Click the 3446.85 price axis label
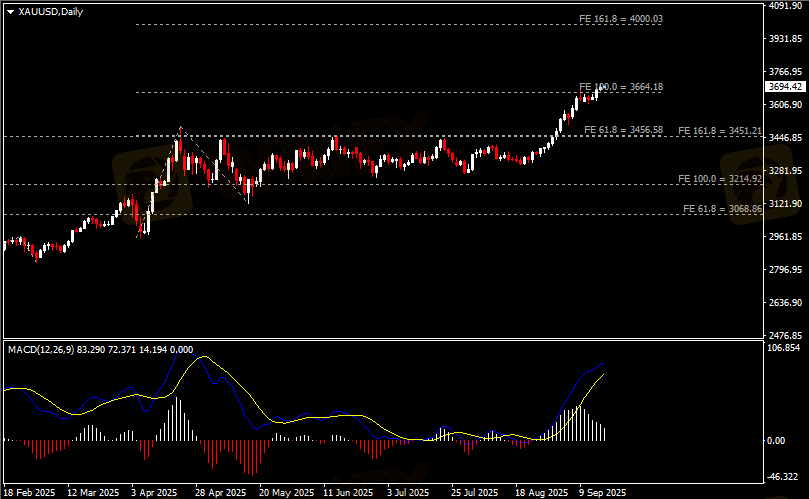This screenshot has height=499, width=810. coord(785,138)
